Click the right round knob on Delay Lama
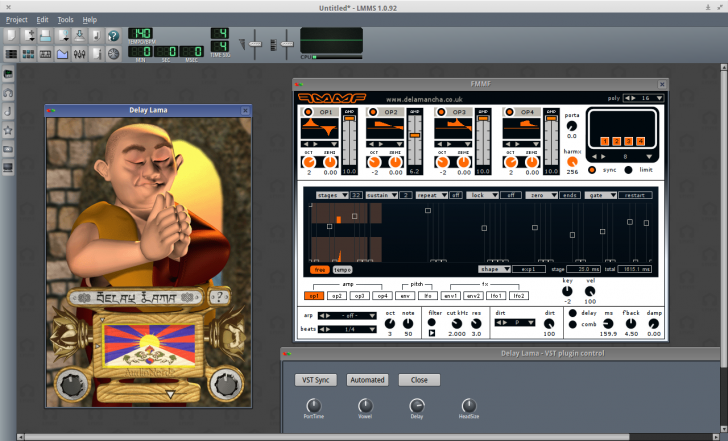The image size is (728, 441). click(x=226, y=384)
